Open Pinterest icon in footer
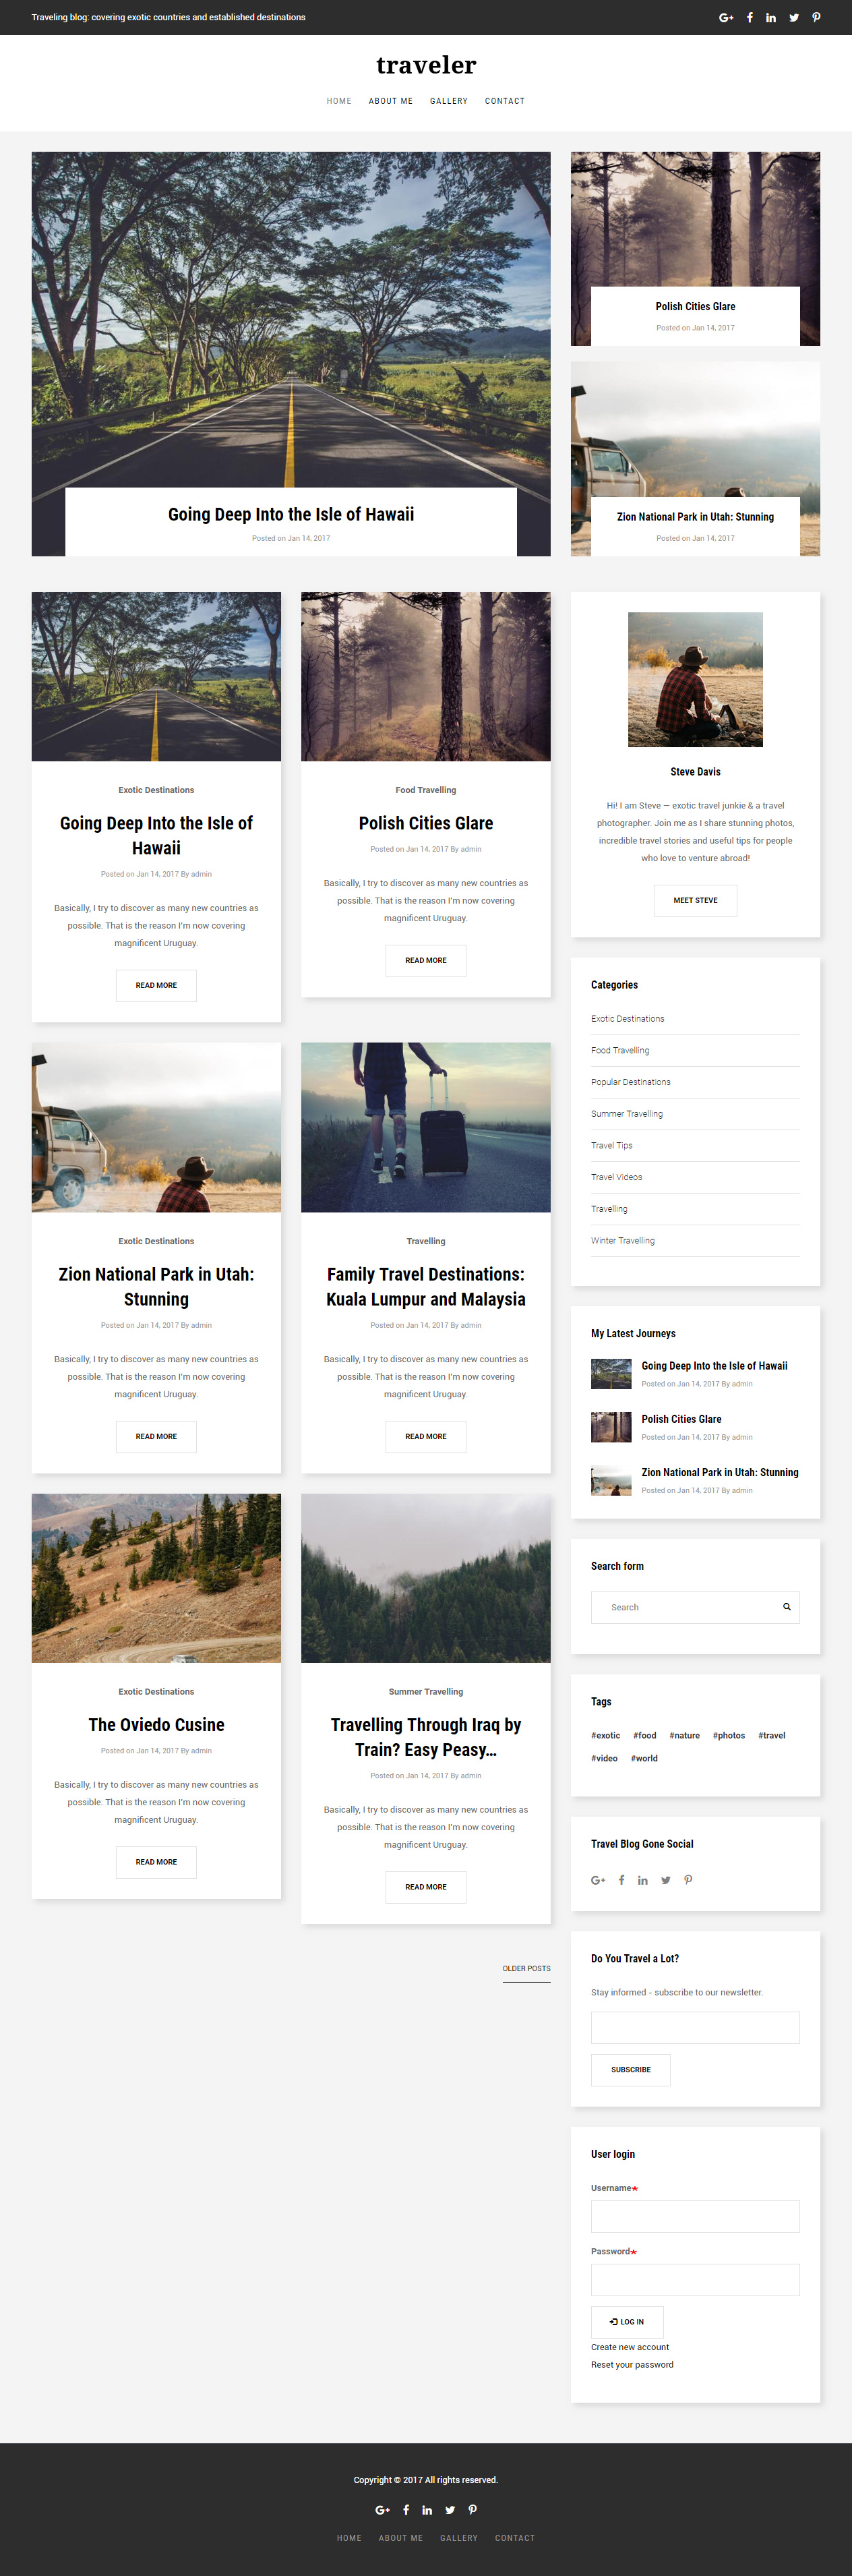 (x=473, y=2509)
